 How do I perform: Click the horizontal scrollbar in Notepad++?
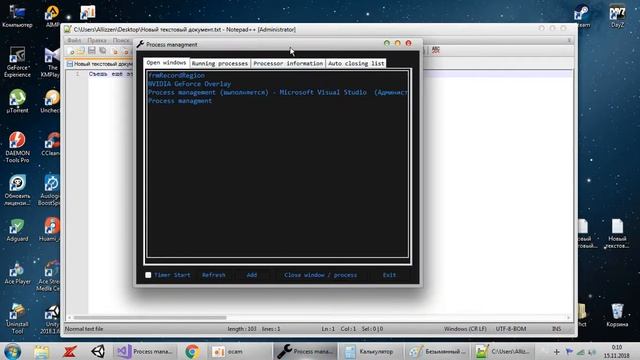(x=150, y=318)
